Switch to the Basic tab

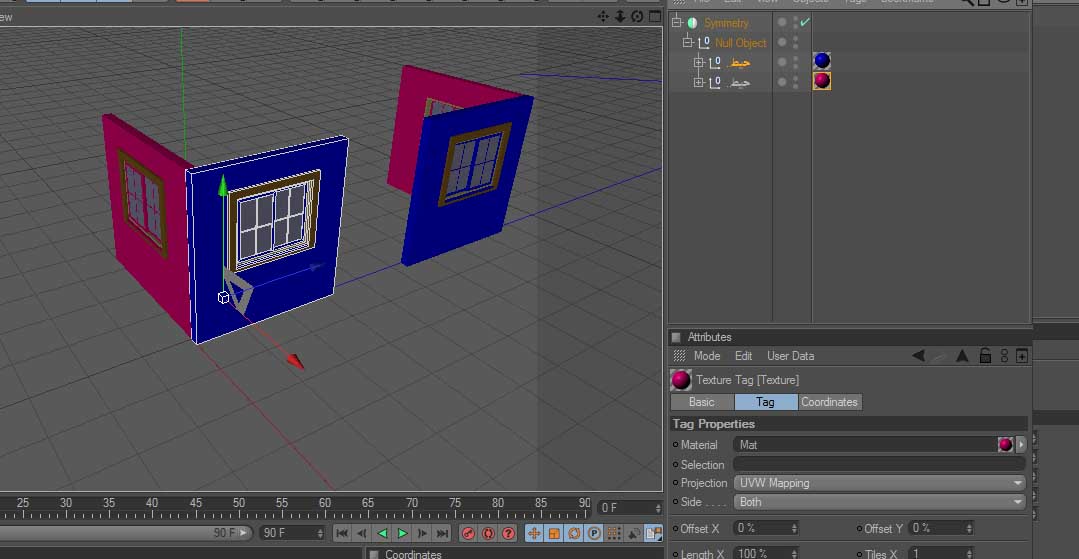pos(702,402)
